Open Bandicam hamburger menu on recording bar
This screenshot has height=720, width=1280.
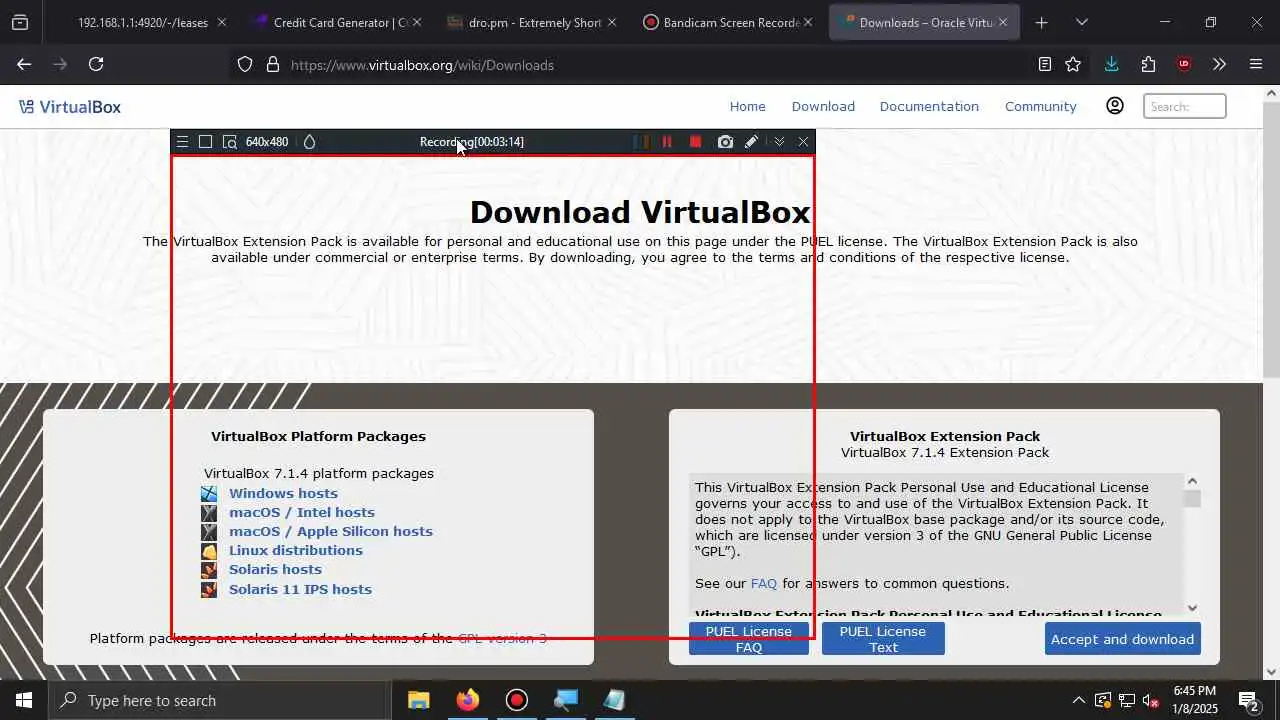pos(182,142)
